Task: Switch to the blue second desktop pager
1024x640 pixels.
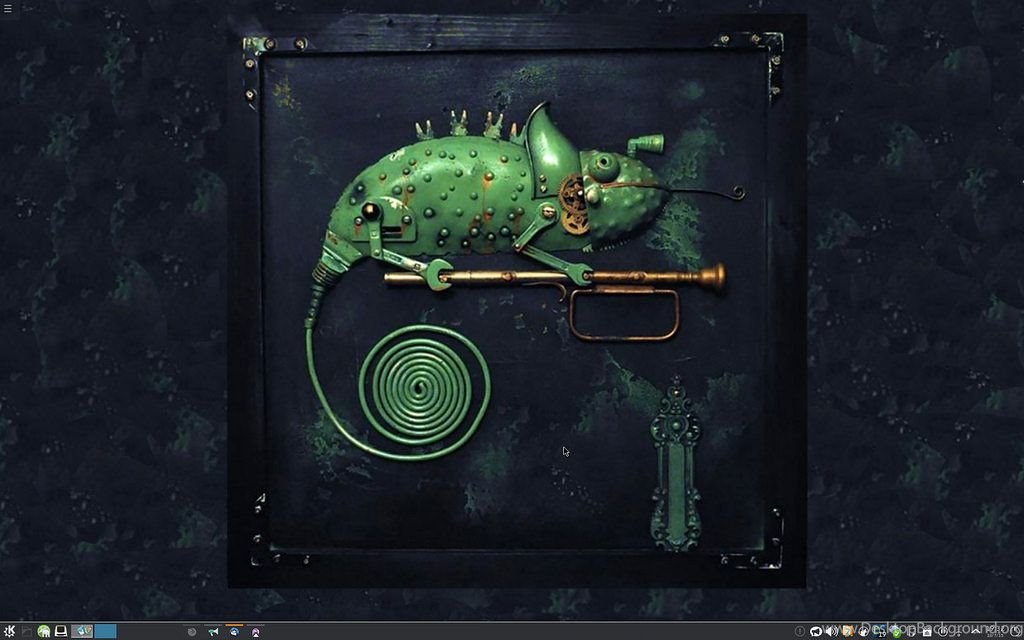Action: point(105,631)
